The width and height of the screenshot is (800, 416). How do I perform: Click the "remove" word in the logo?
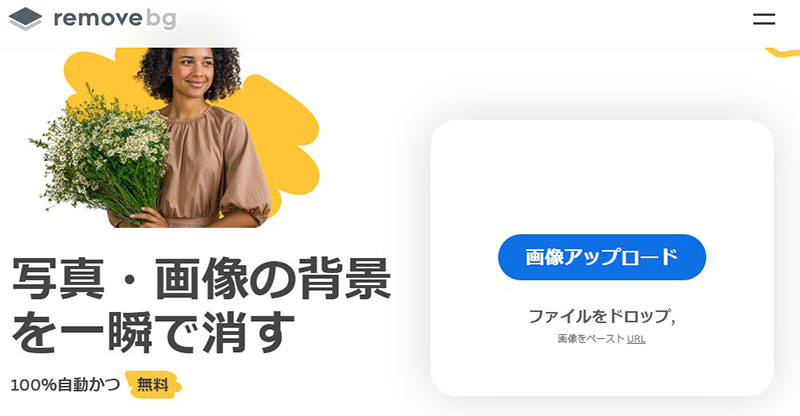coord(98,19)
